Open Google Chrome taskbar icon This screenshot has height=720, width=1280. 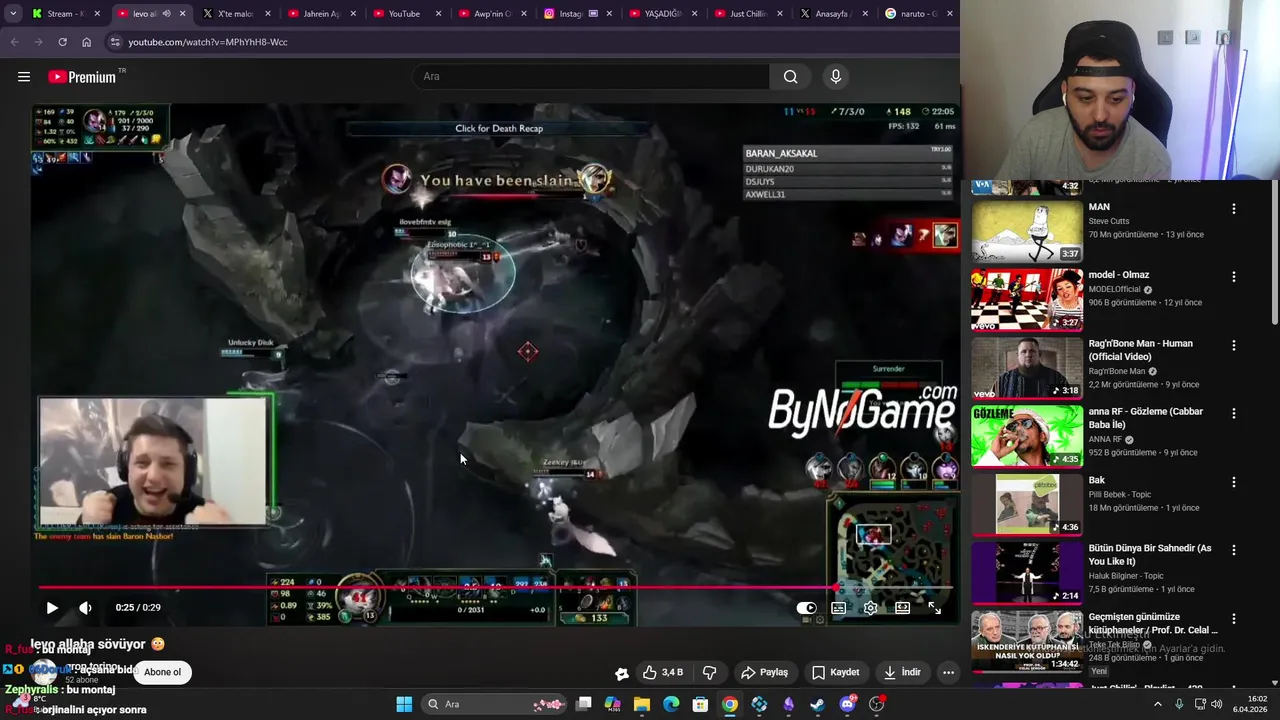730,704
